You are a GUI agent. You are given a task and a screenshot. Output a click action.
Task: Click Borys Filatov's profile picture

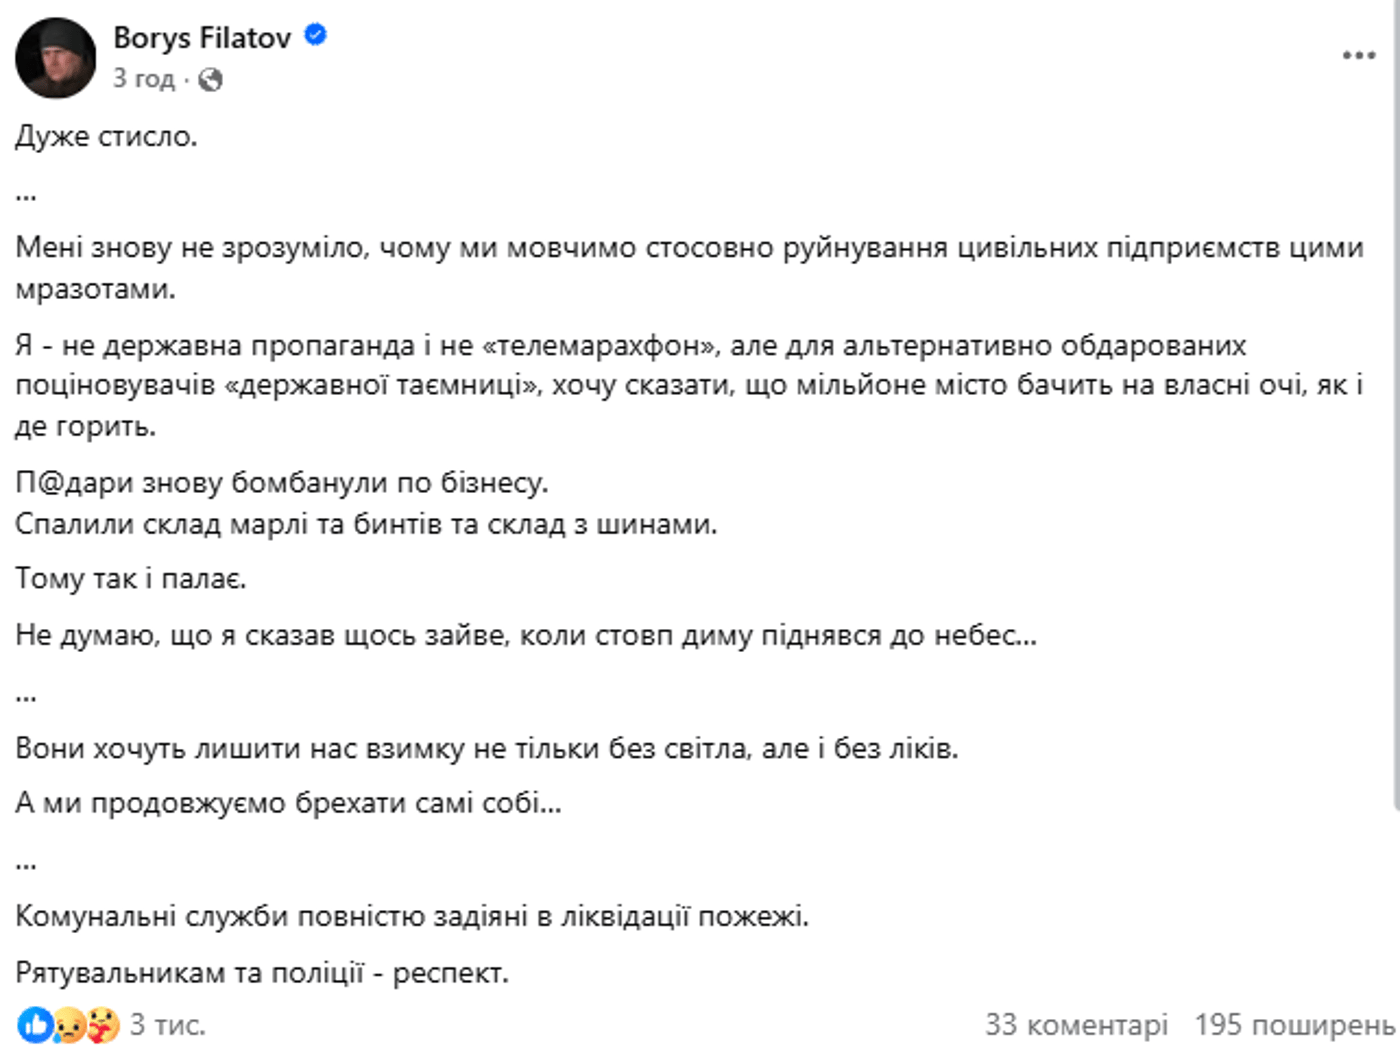pyautogui.click(x=58, y=55)
